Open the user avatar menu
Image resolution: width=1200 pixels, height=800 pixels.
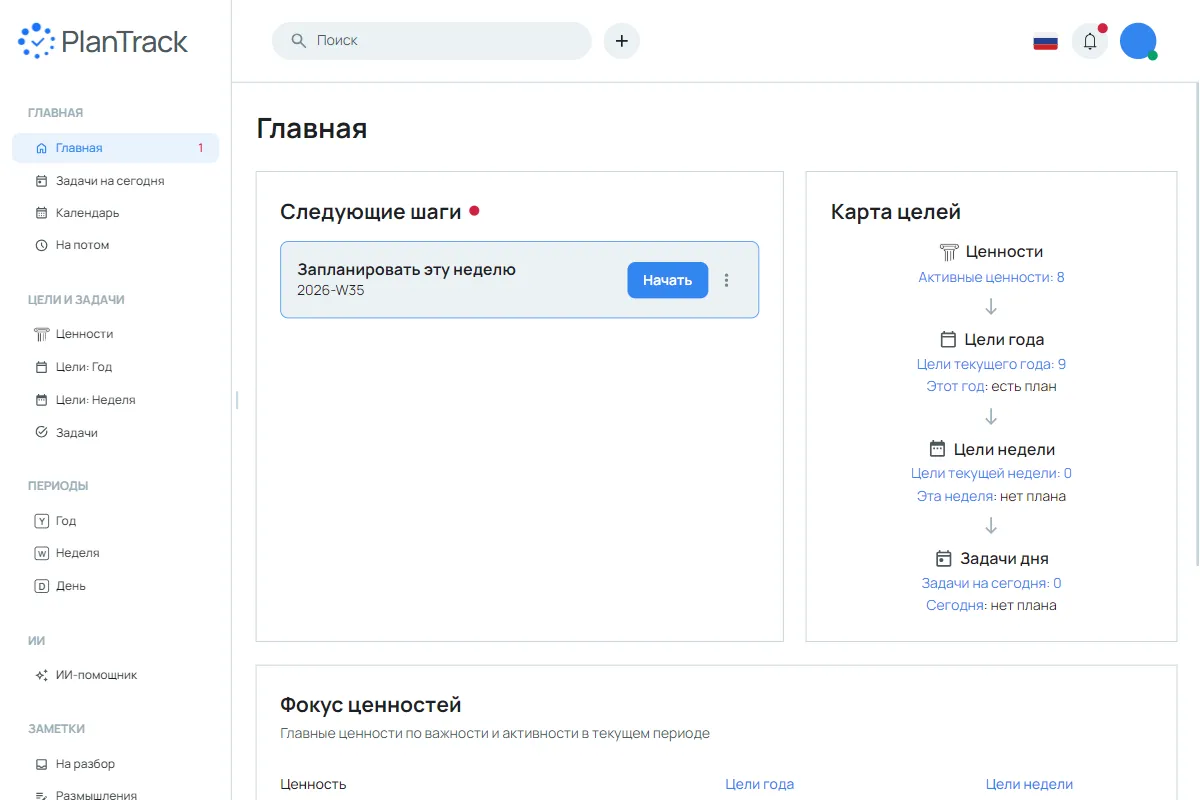[x=1138, y=41]
